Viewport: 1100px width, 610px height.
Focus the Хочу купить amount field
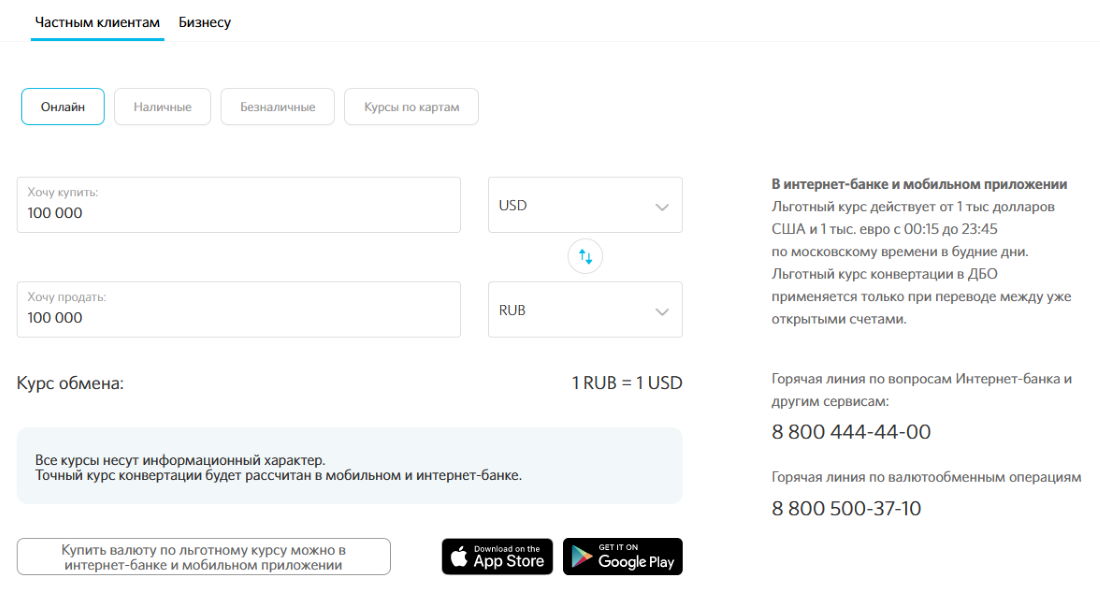point(239,205)
